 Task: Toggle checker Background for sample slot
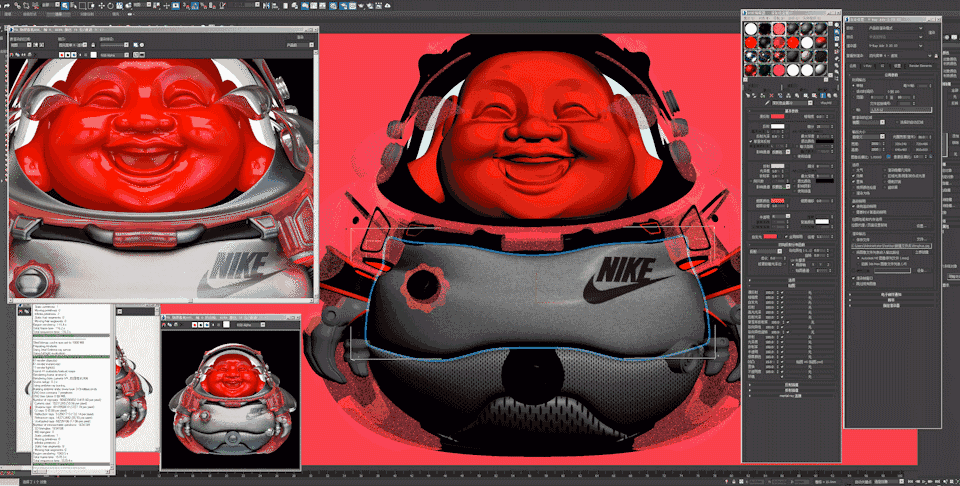point(837,39)
